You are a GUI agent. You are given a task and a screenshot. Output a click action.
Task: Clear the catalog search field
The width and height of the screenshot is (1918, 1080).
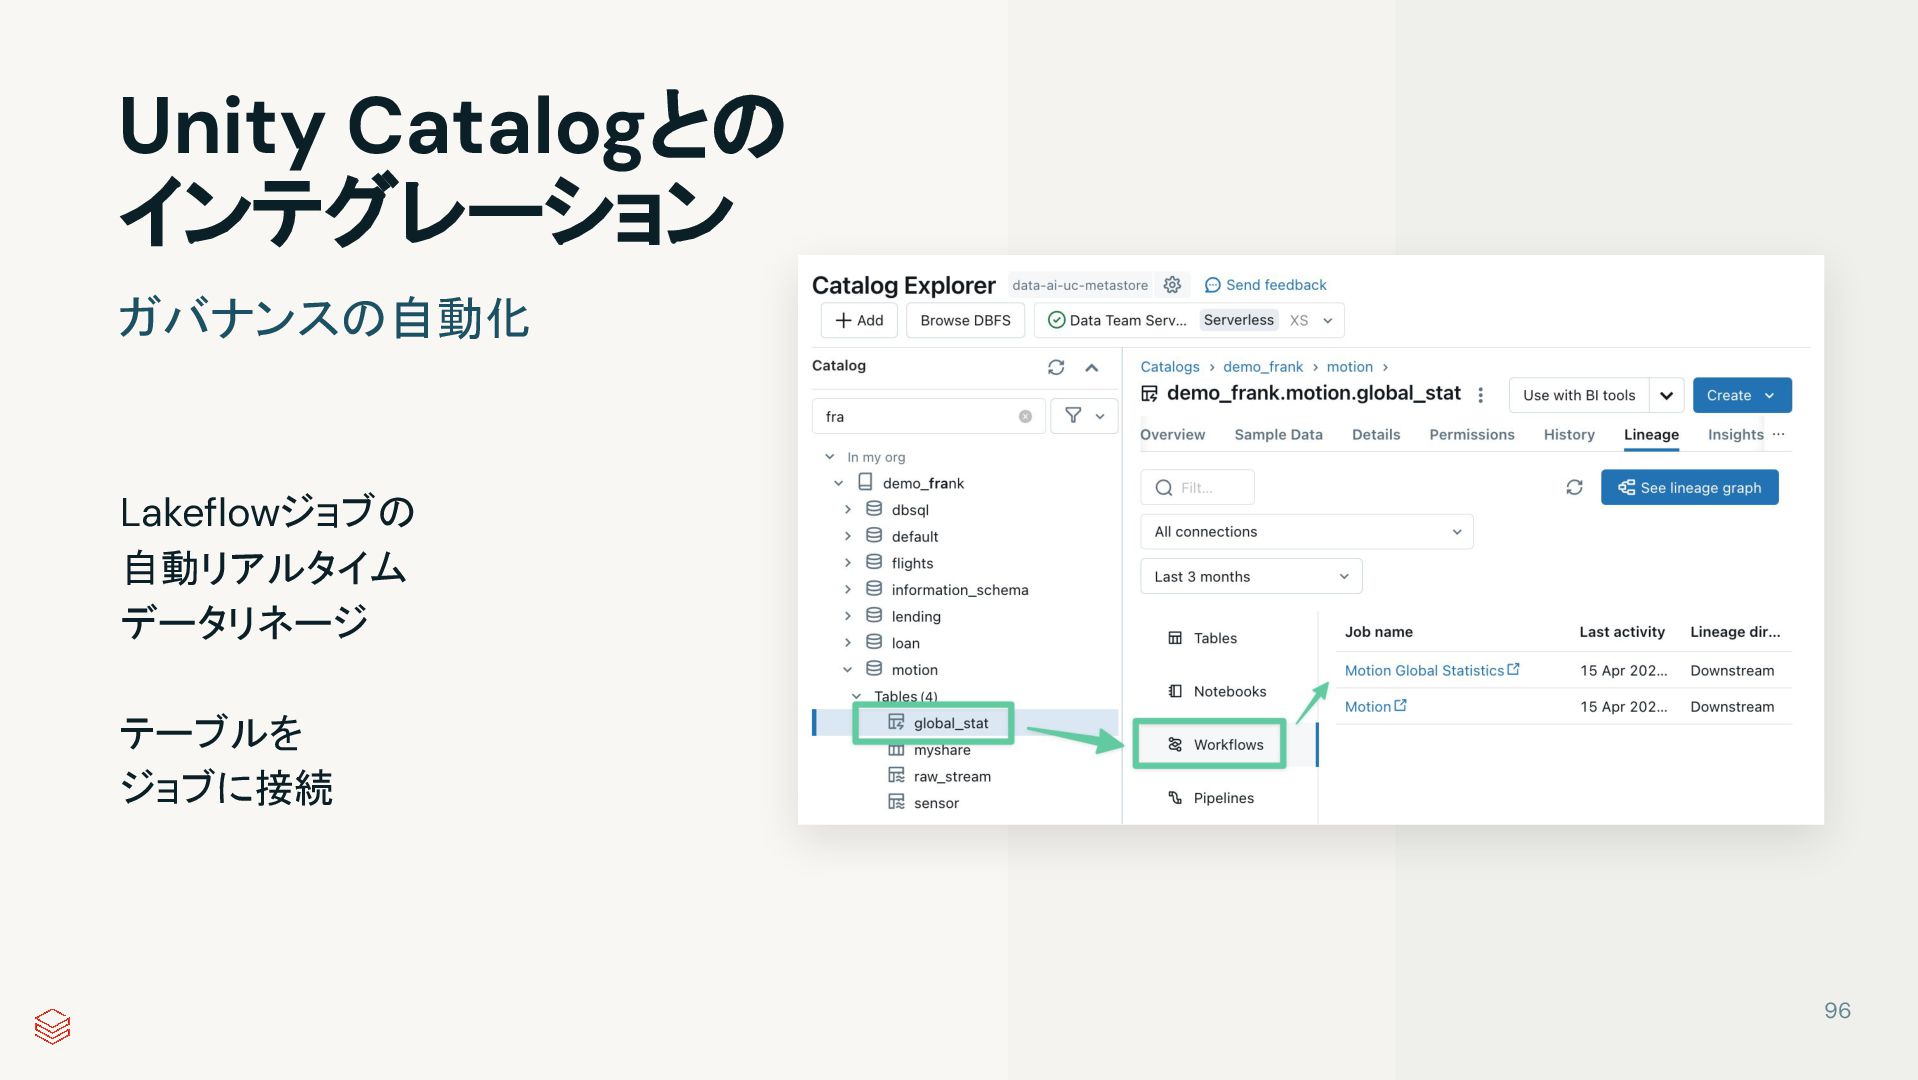click(1025, 417)
